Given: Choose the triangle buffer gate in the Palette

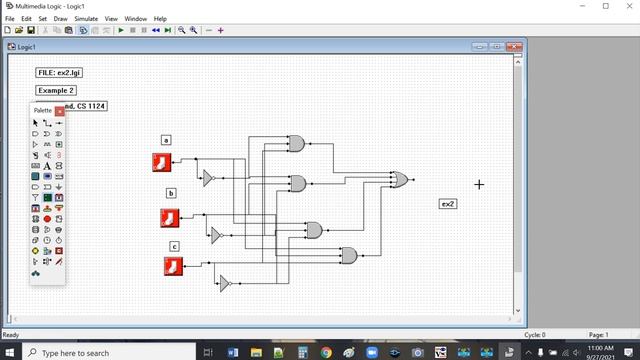Looking at the screenshot, I should click(36, 144).
